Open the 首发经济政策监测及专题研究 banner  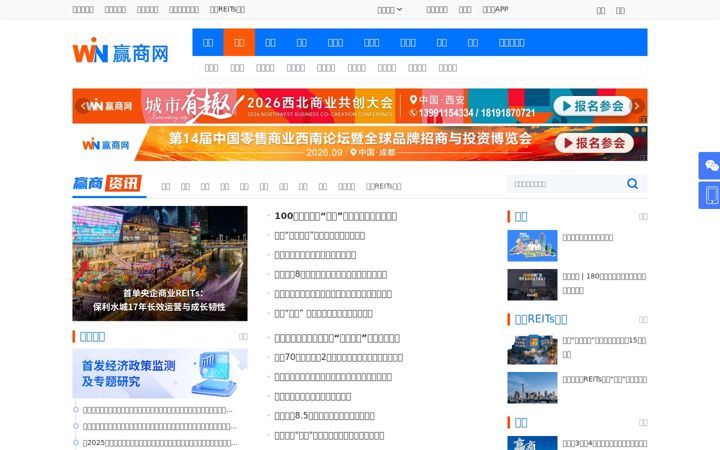(x=160, y=373)
